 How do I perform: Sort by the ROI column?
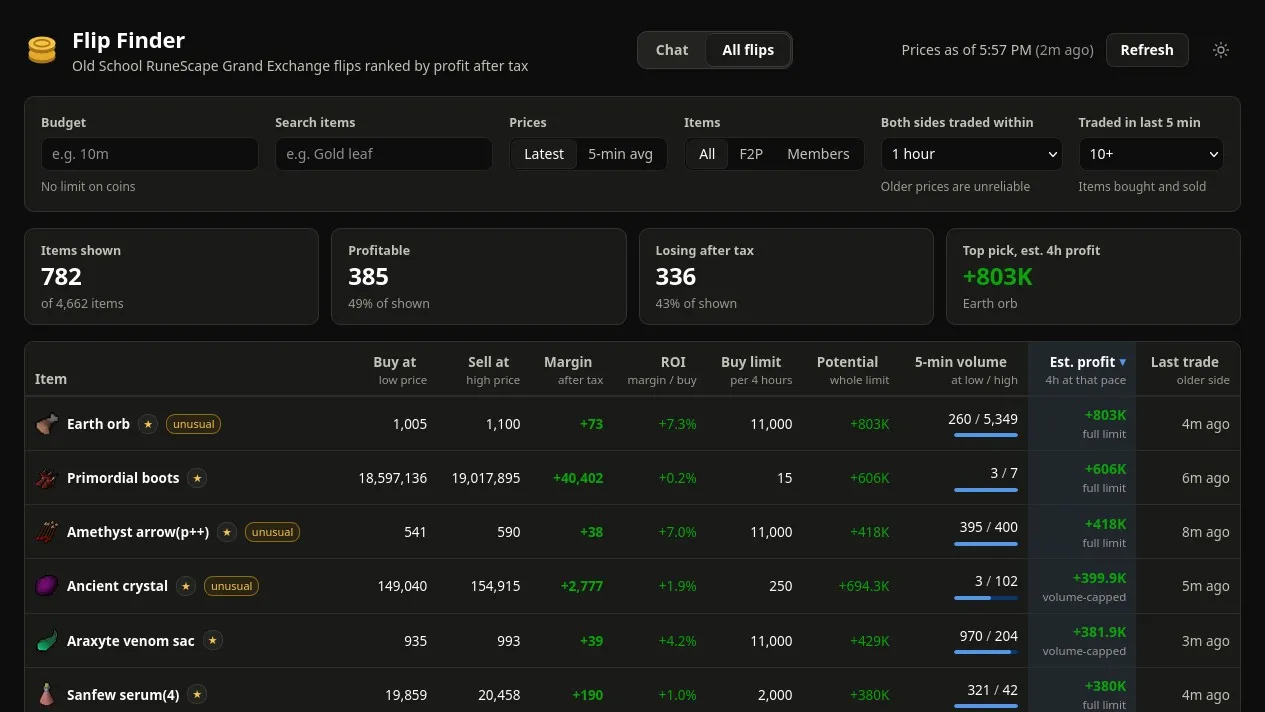click(x=662, y=370)
